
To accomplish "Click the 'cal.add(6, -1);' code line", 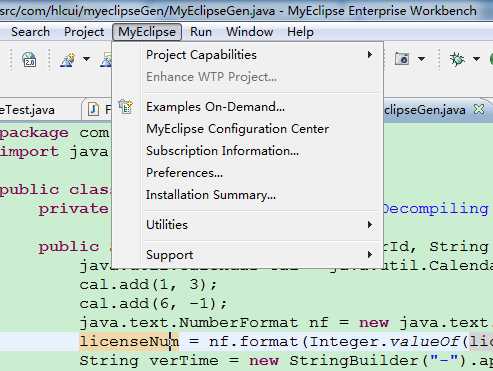I will [x=154, y=304].
